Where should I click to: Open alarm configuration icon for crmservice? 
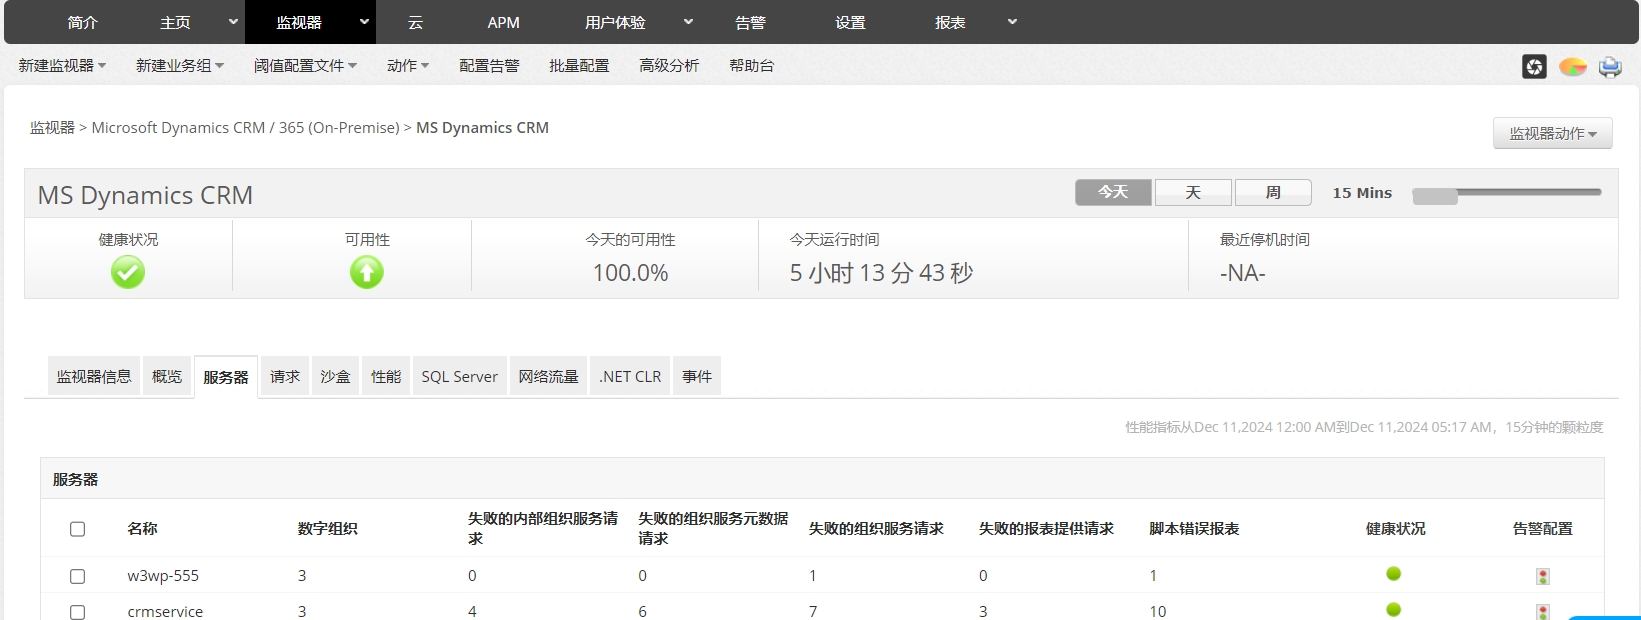pyautogui.click(x=1543, y=612)
